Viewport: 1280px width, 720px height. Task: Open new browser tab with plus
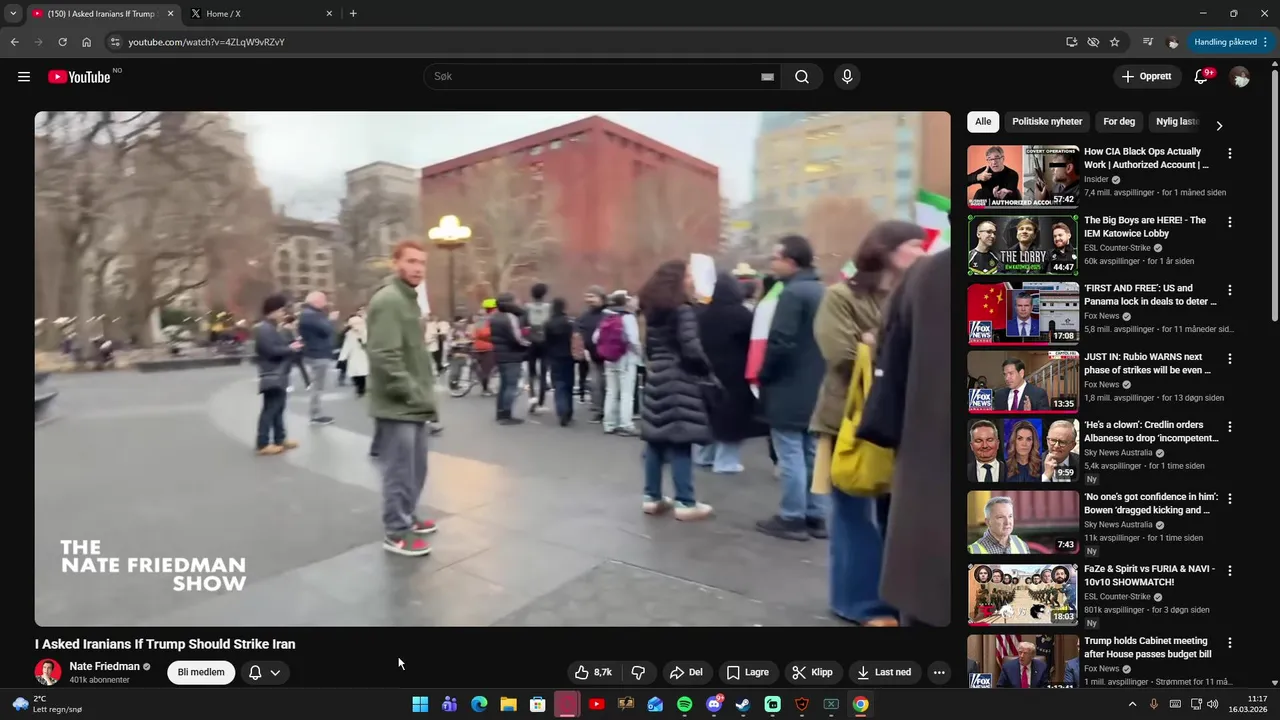click(353, 14)
